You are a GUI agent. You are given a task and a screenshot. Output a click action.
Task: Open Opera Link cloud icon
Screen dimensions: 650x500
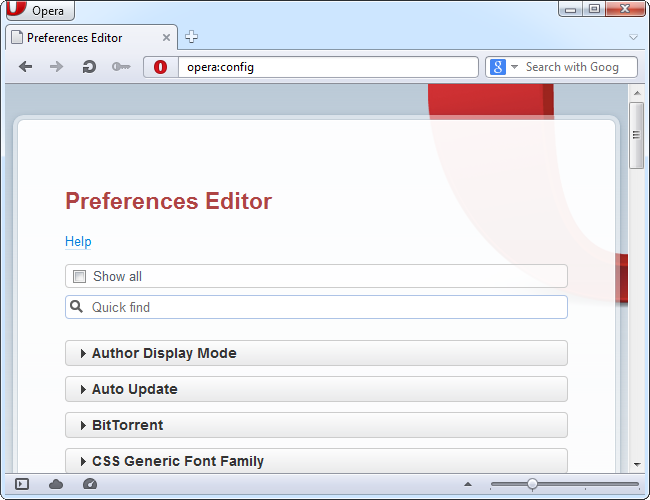point(56,484)
